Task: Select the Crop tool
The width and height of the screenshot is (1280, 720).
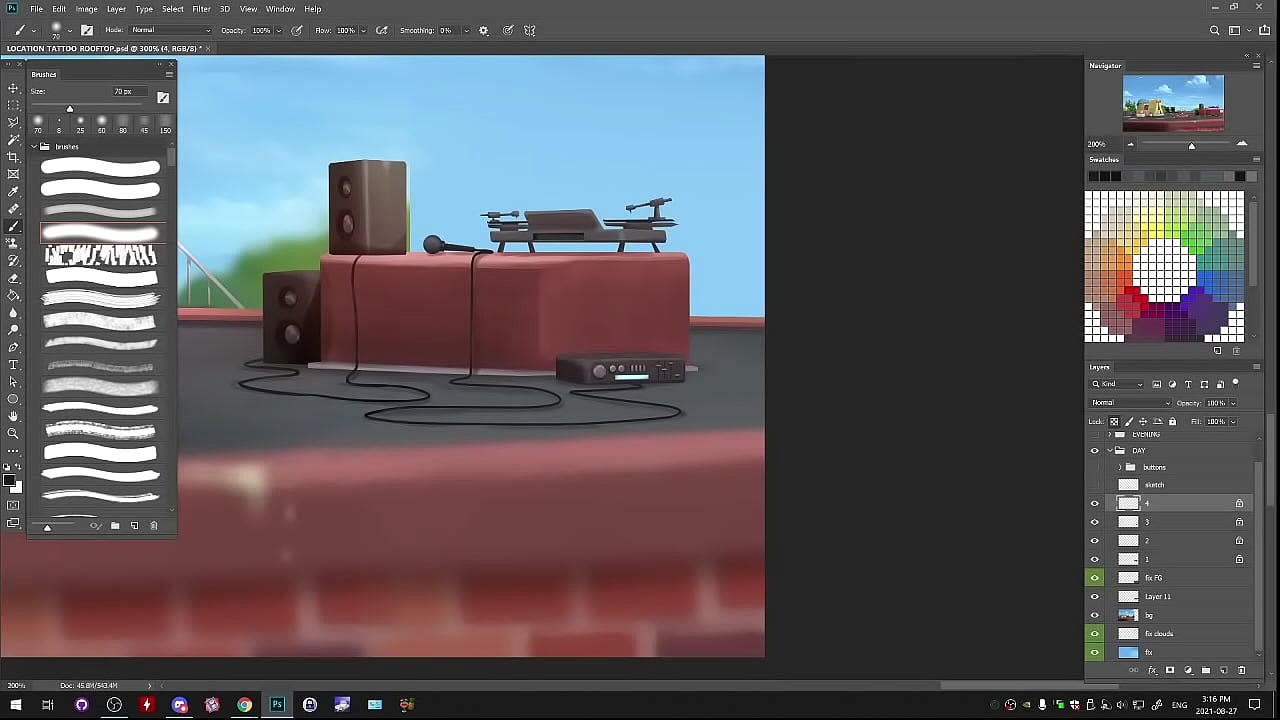Action: pyautogui.click(x=13, y=157)
